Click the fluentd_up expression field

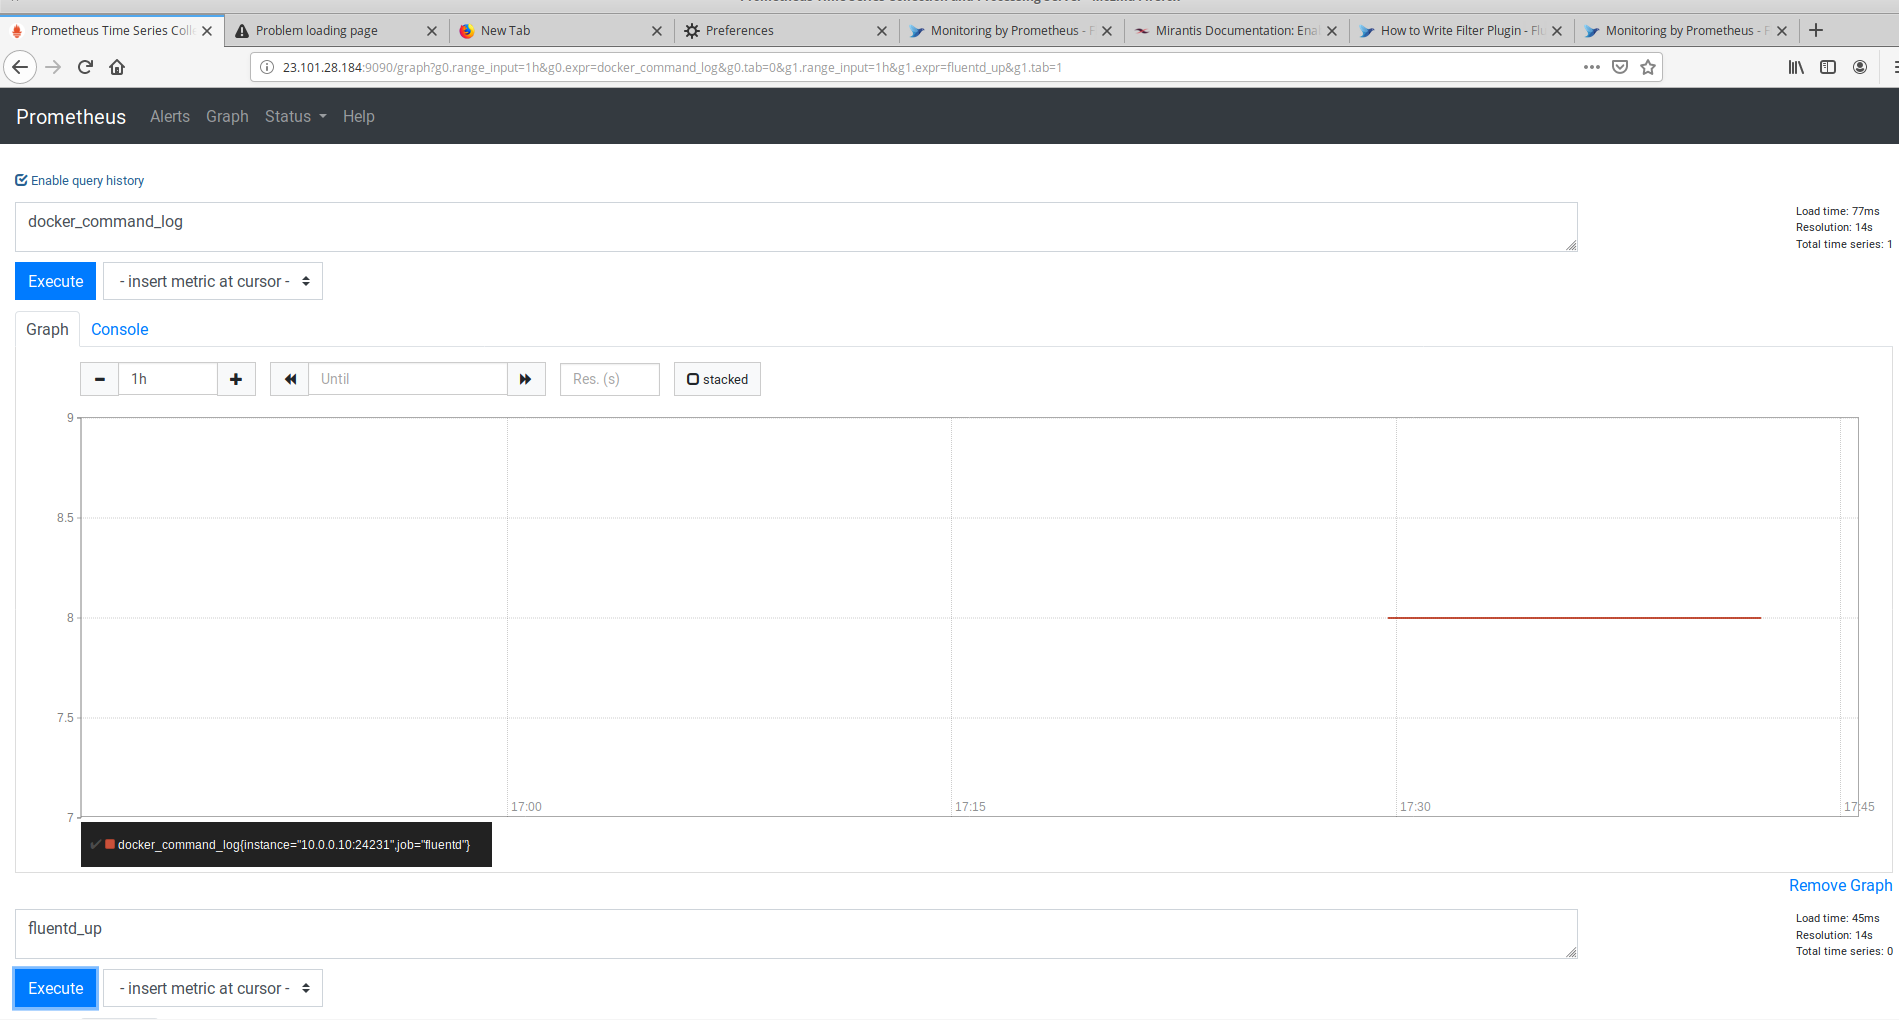coord(796,934)
